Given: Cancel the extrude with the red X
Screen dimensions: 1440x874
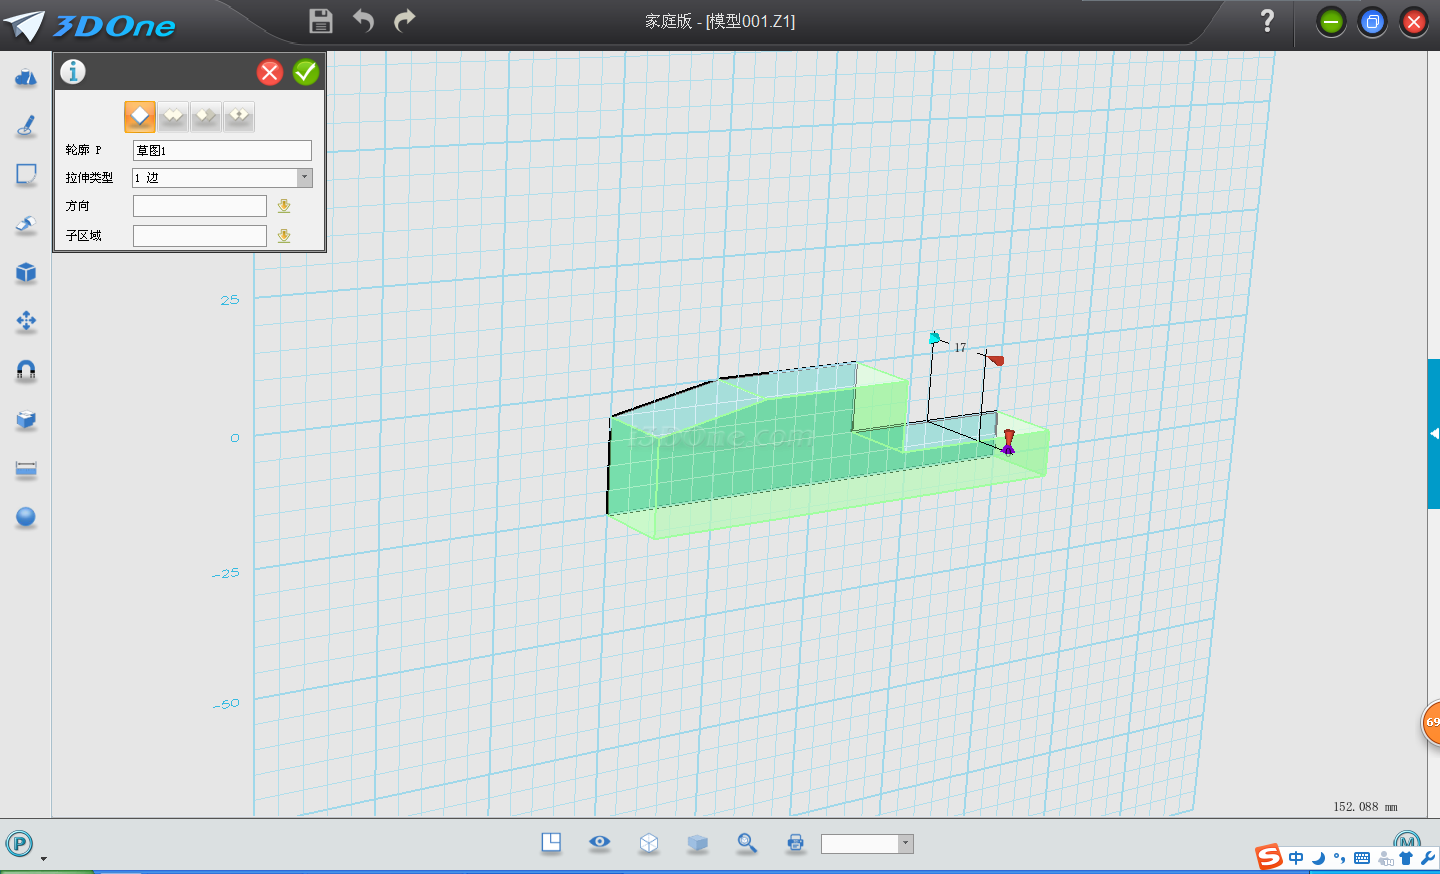Looking at the screenshot, I should (270, 72).
